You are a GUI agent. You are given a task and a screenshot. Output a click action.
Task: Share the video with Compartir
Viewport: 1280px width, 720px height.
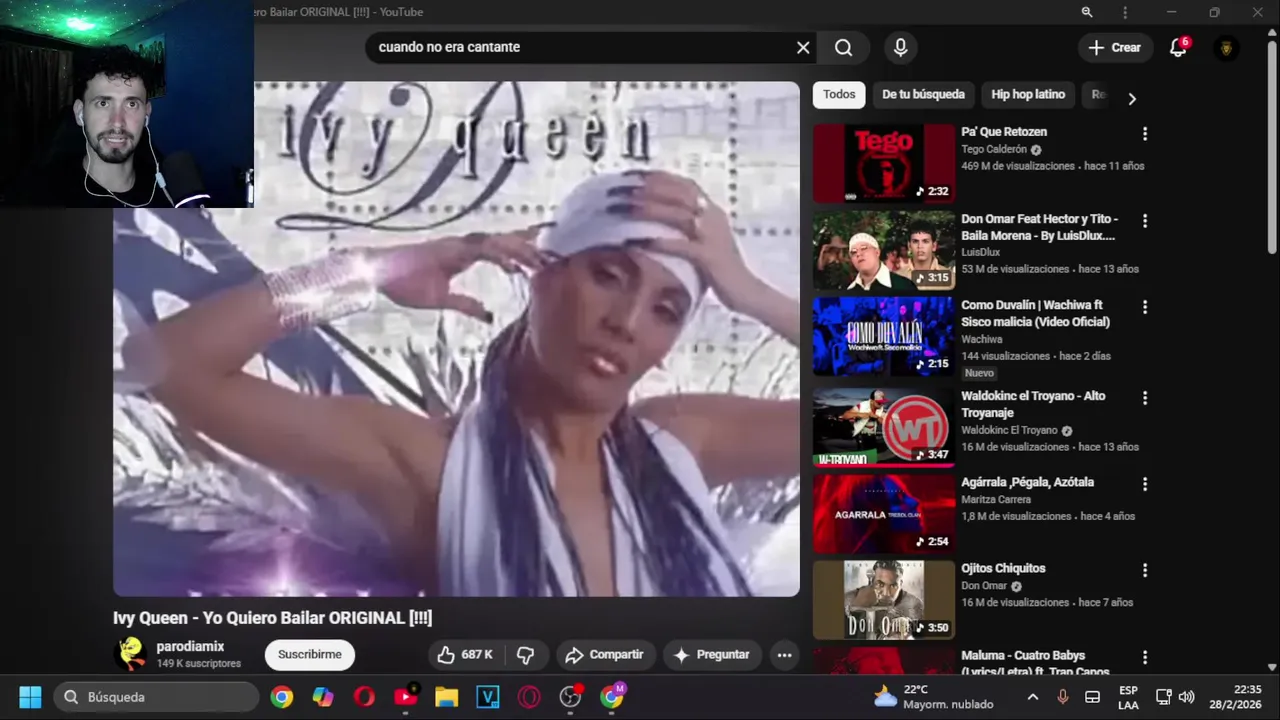point(604,655)
